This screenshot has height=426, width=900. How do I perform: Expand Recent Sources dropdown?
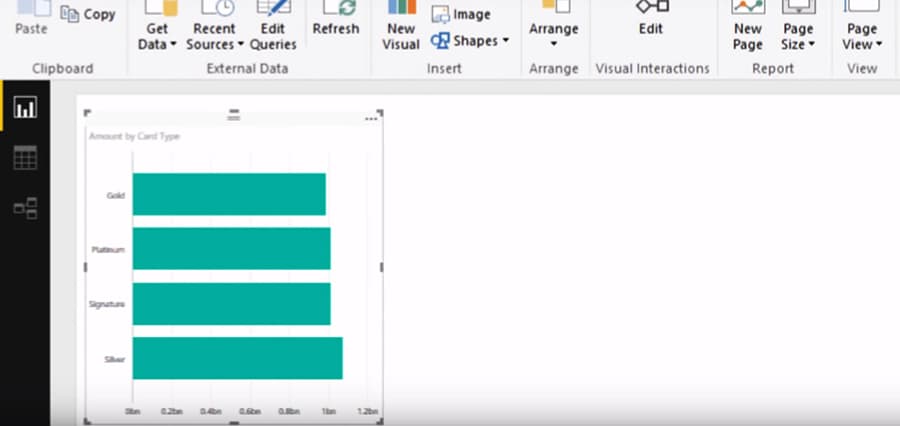click(x=215, y=26)
